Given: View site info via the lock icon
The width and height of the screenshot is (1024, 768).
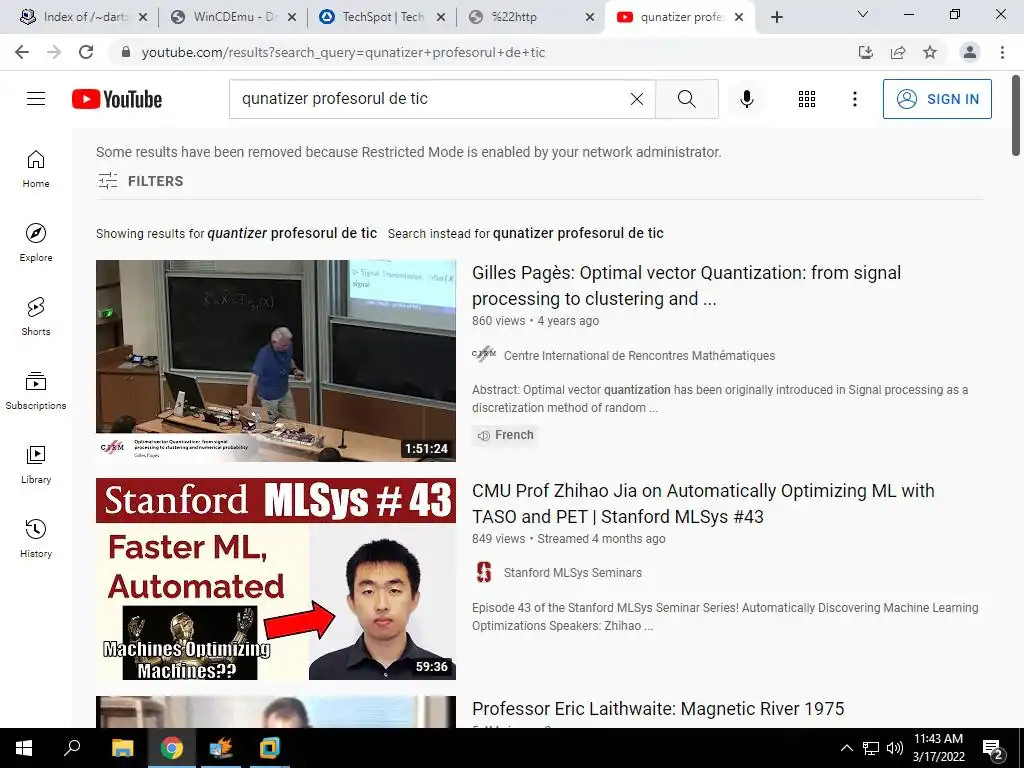Looking at the screenshot, I should click(126, 52).
